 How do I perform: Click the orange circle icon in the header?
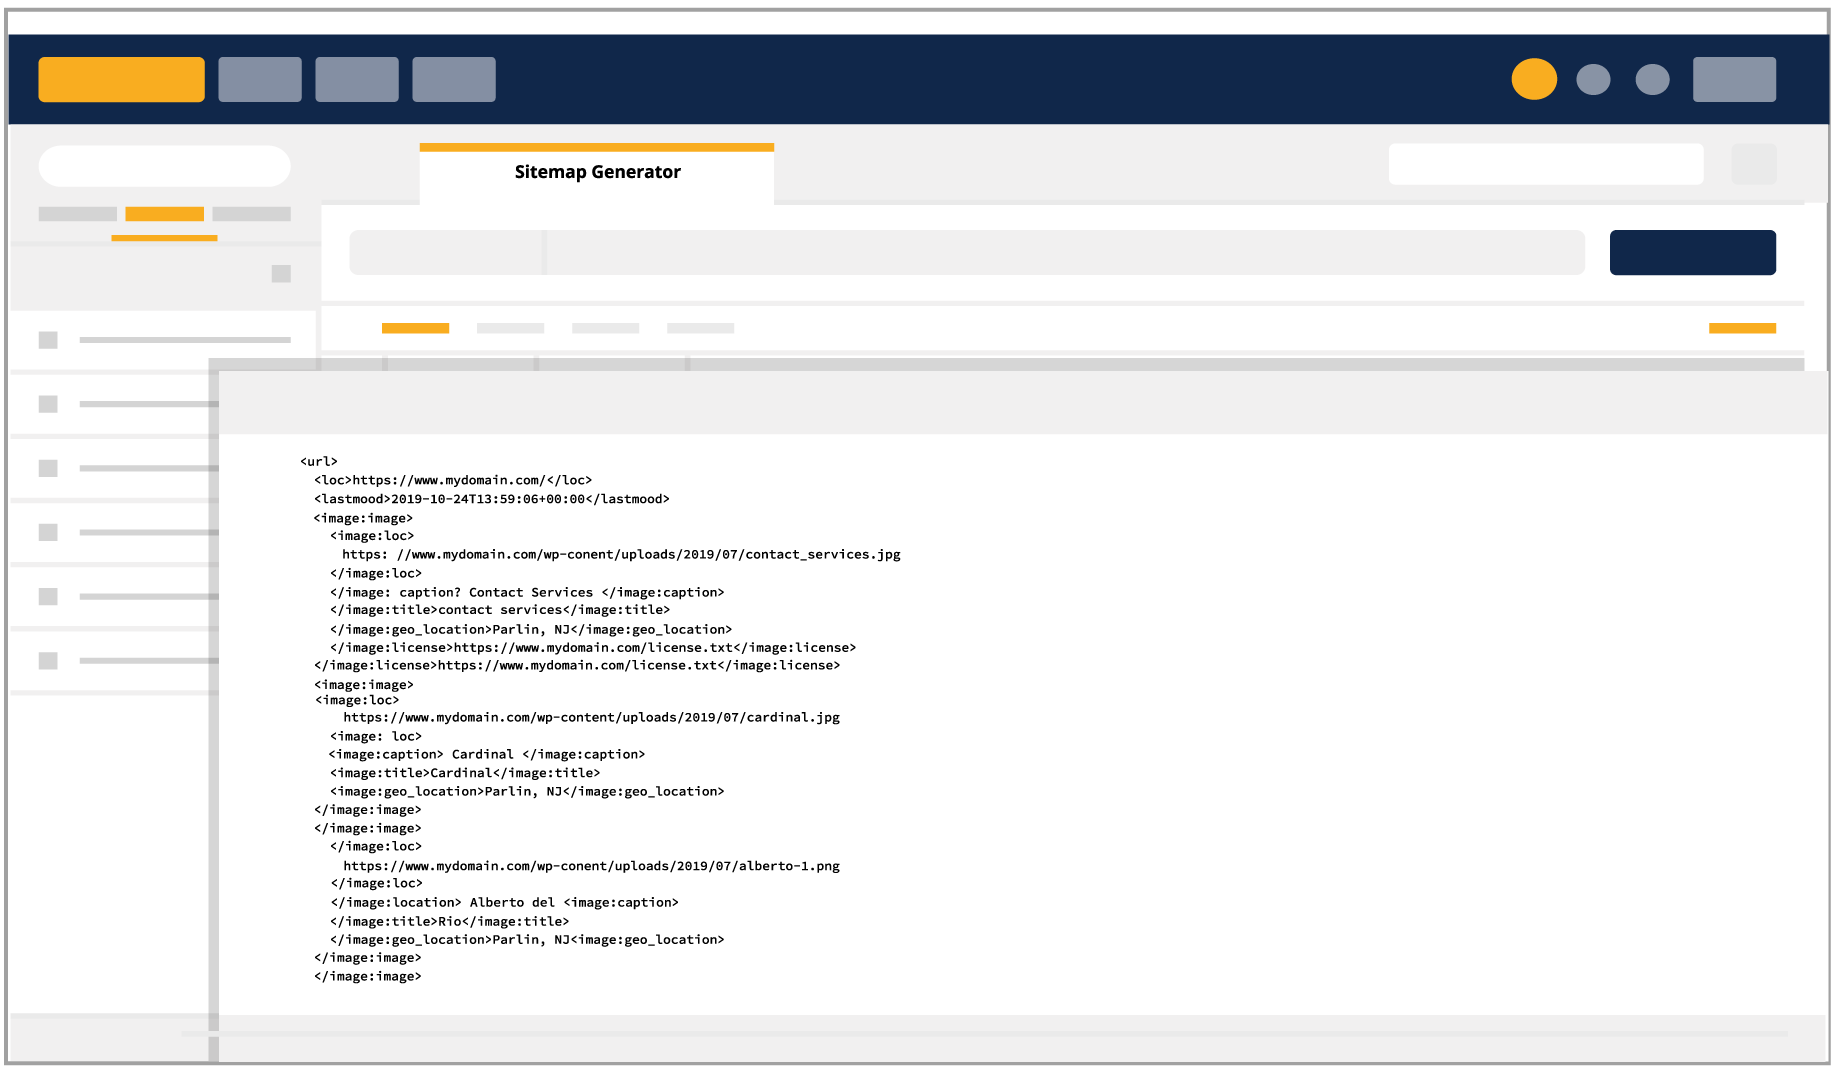[x=1534, y=79]
